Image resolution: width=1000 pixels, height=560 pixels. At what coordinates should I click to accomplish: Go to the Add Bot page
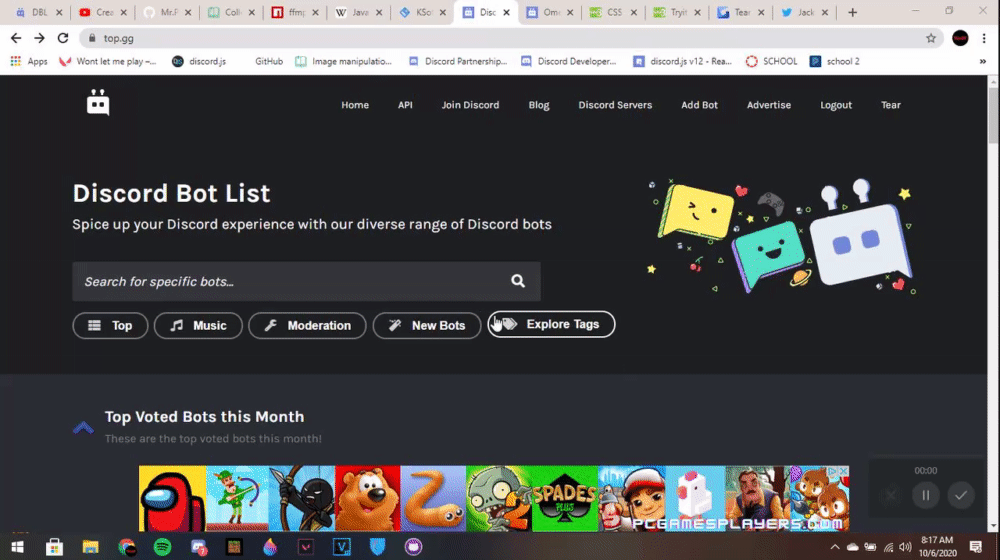click(699, 105)
